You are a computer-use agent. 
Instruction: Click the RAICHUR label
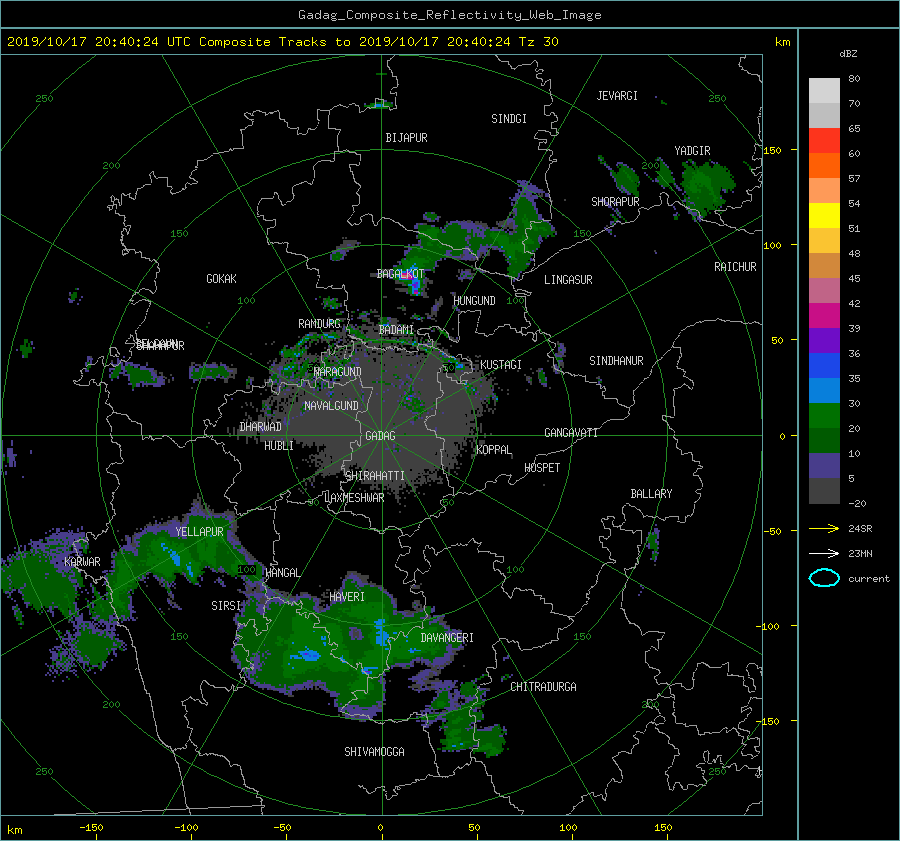735,267
